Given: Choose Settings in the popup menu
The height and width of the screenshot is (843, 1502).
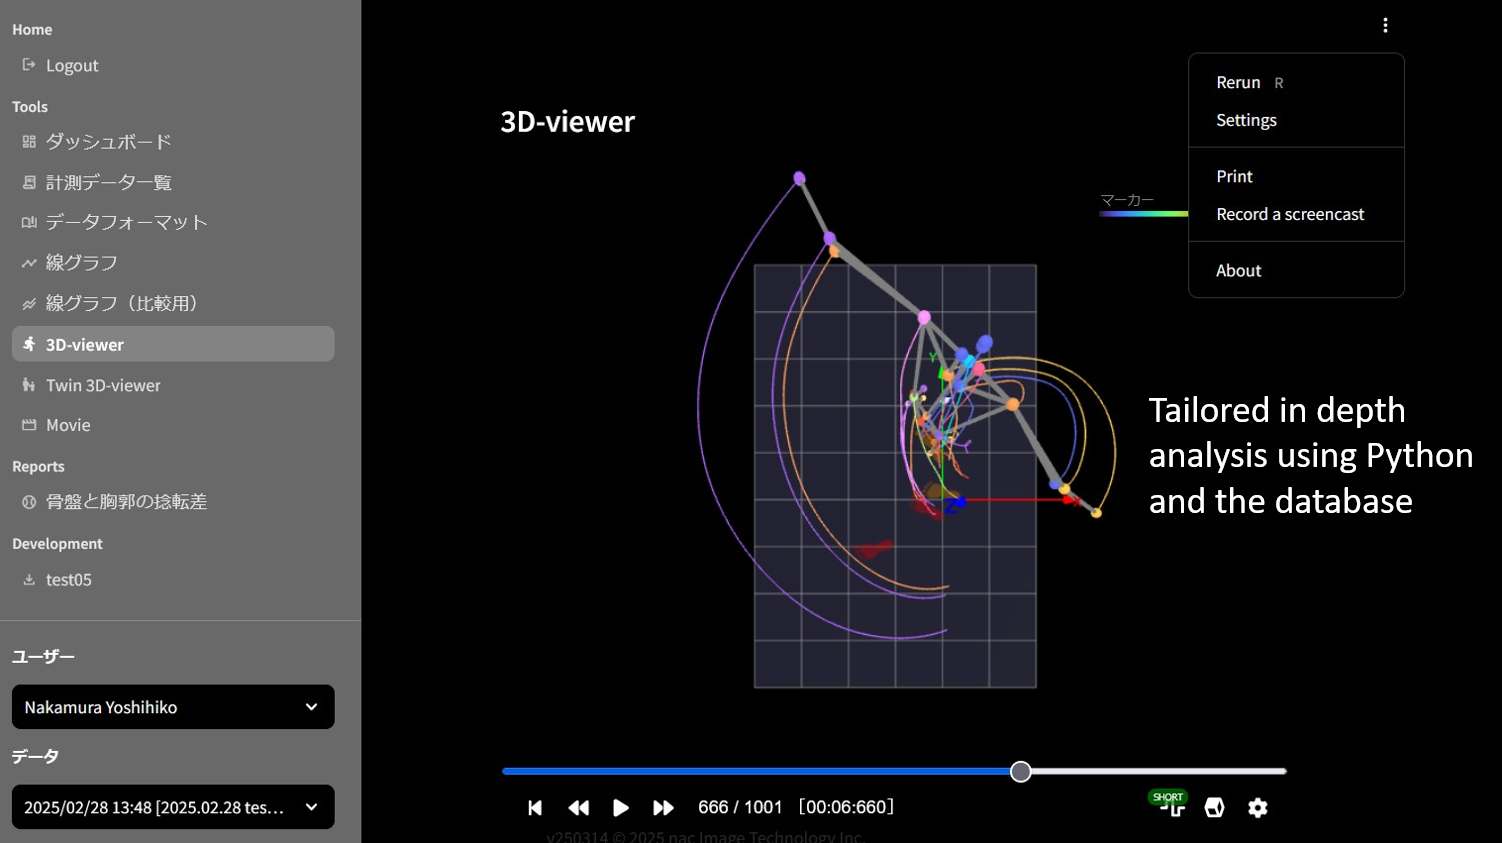Looking at the screenshot, I should (x=1246, y=120).
